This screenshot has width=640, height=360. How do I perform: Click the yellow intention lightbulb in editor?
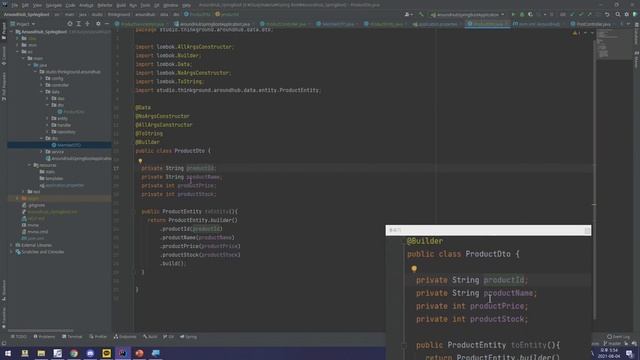tap(140, 161)
